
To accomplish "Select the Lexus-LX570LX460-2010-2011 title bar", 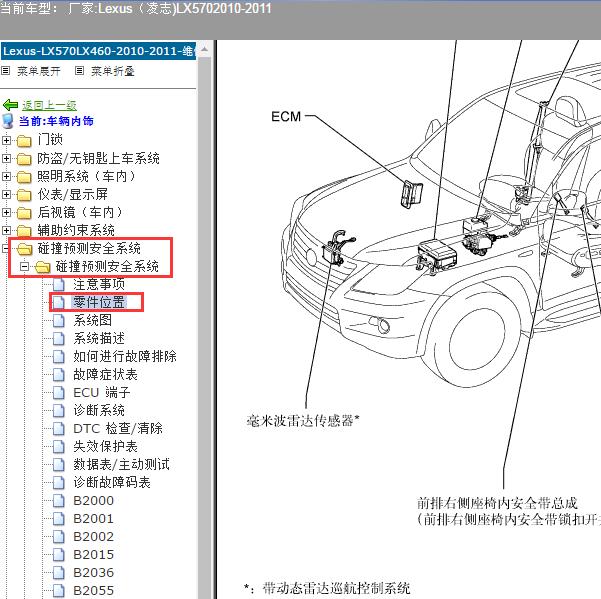I will click(99, 51).
